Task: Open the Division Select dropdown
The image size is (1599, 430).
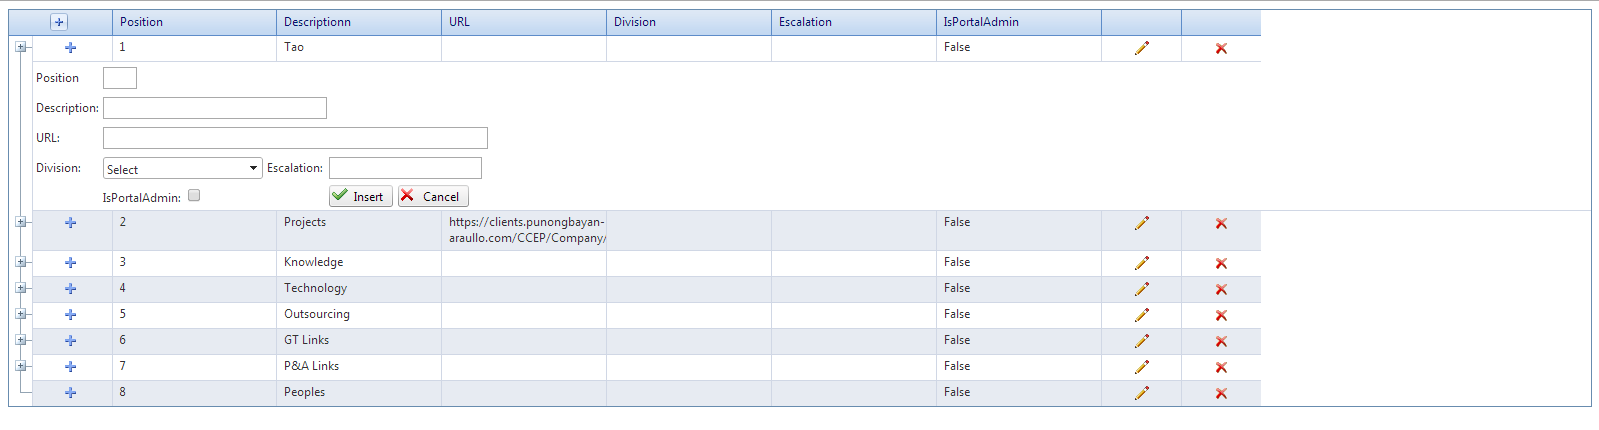Action: [182, 169]
